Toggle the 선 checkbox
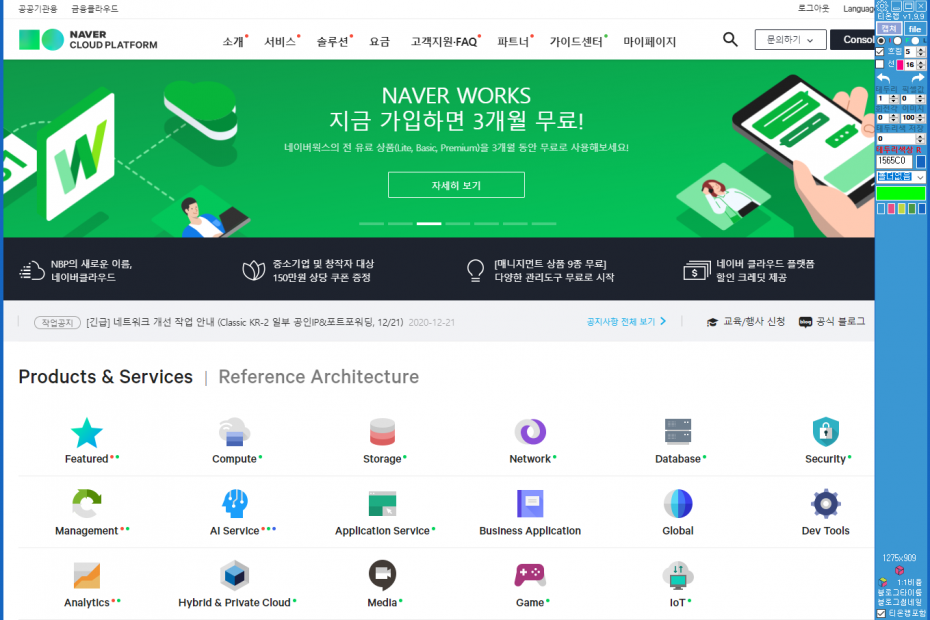The image size is (930, 620). (x=880, y=64)
